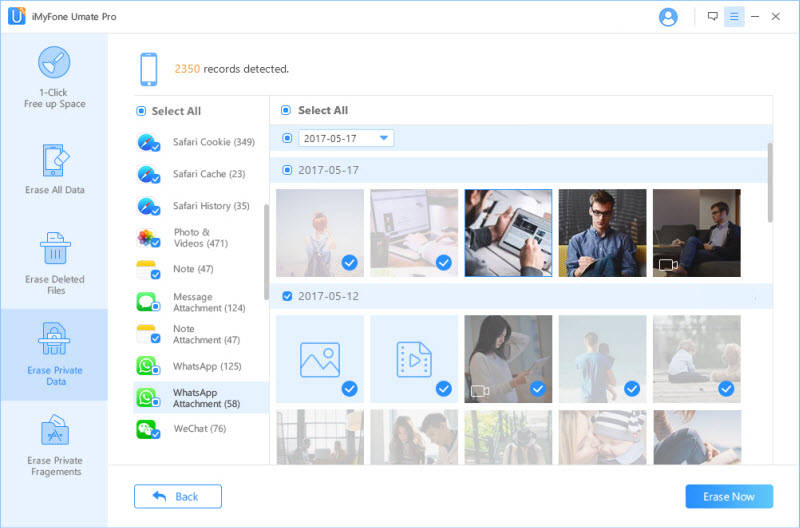Image resolution: width=800 pixels, height=528 pixels.
Task: Select the man on sofa video thumbnail
Action: pyautogui.click(x=697, y=233)
